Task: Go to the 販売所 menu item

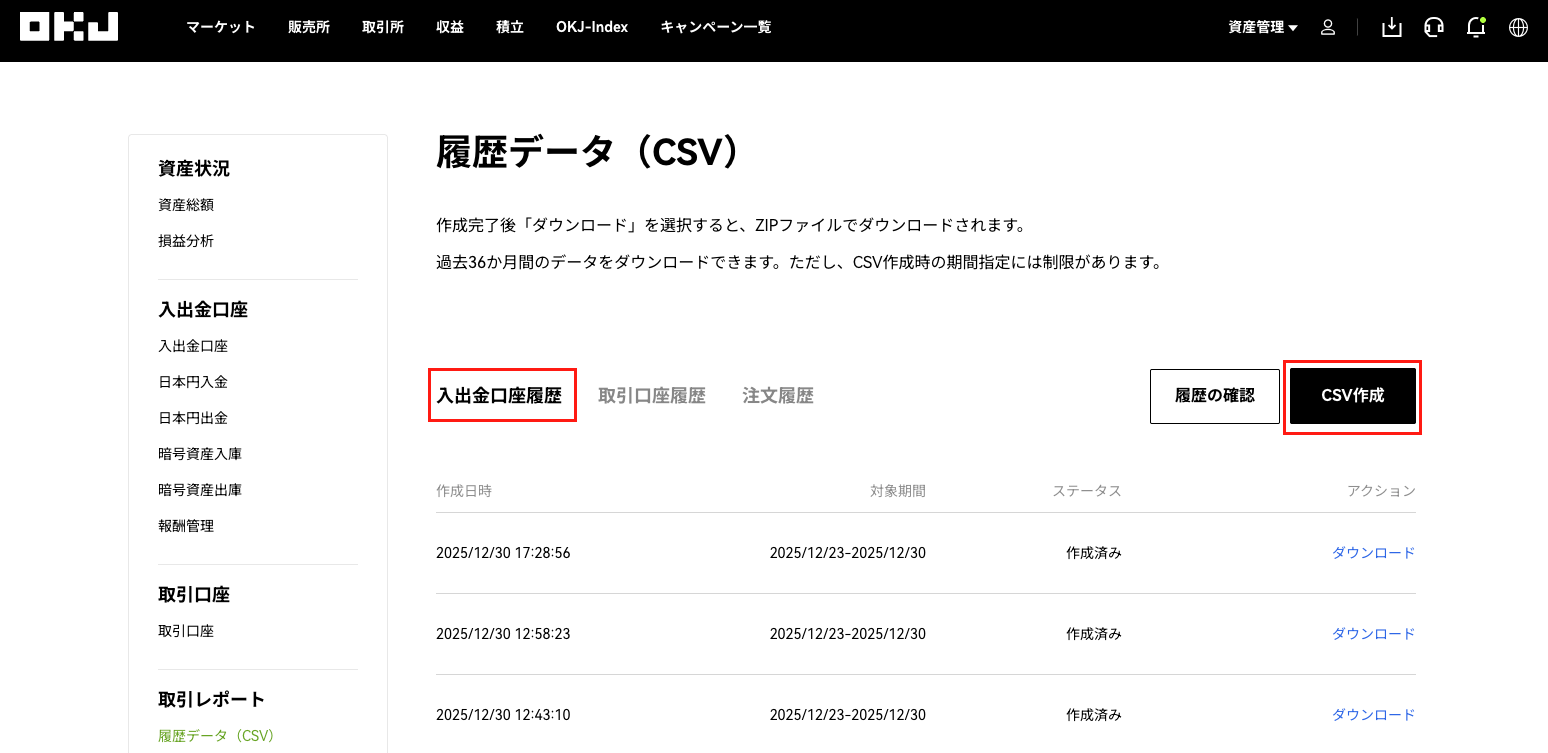Action: click(x=309, y=27)
